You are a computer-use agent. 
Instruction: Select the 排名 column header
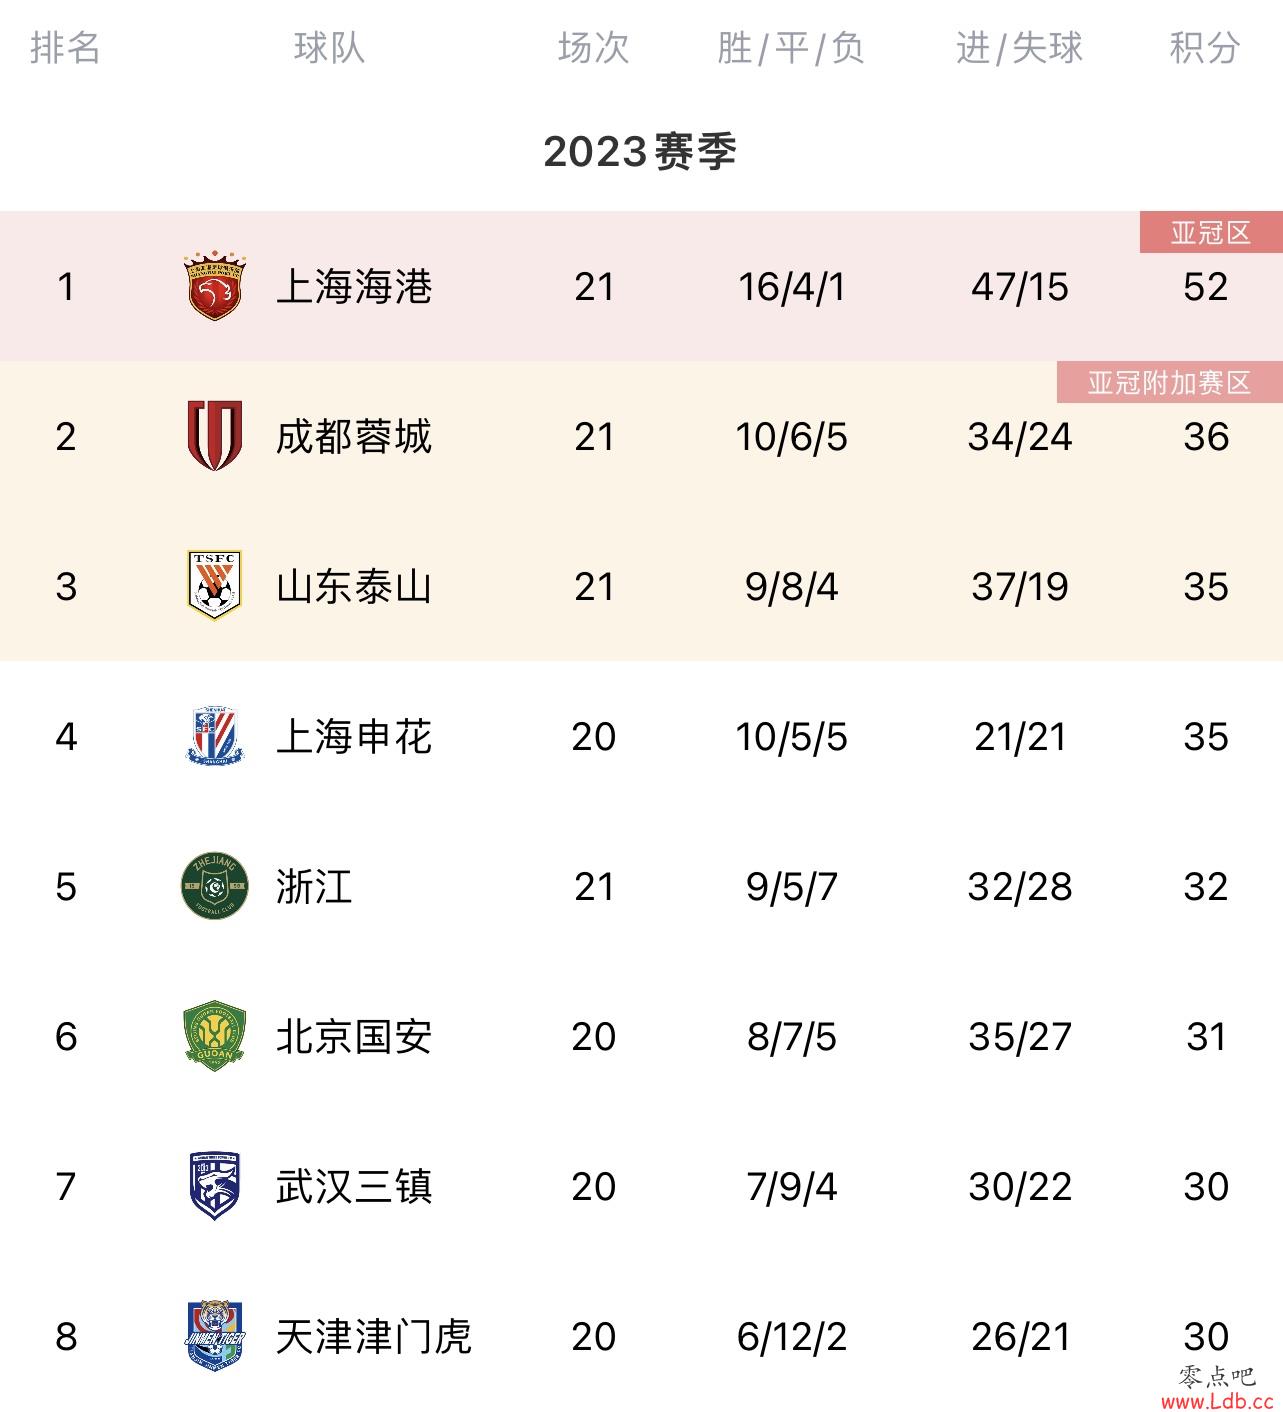pyautogui.click(x=65, y=47)
